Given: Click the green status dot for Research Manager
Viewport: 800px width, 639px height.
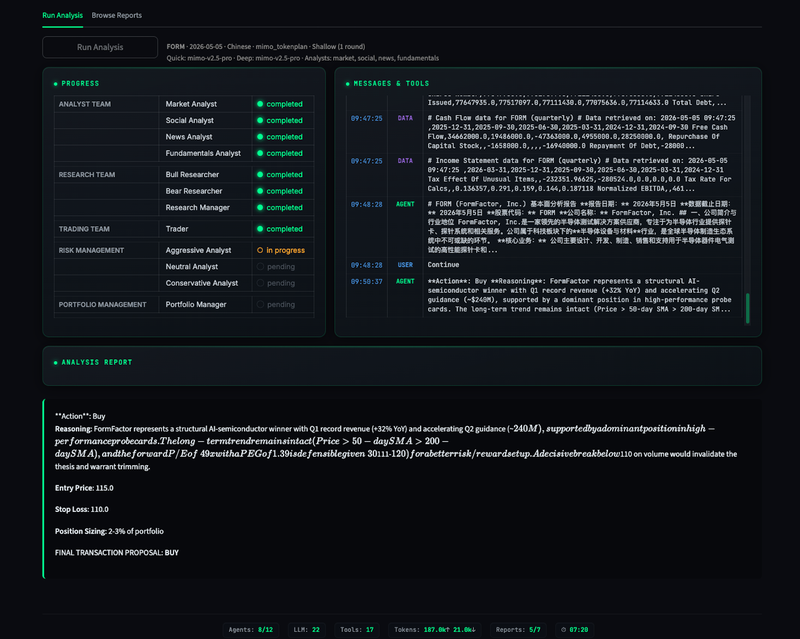Looking at the screenshot, I should coord(260,207).
